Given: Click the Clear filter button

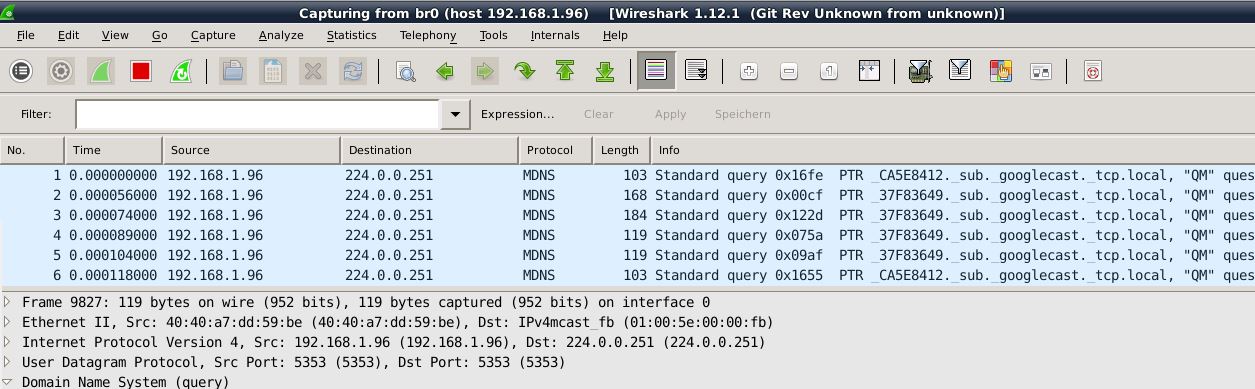Looking at the screenshot, I should [599, 114].
